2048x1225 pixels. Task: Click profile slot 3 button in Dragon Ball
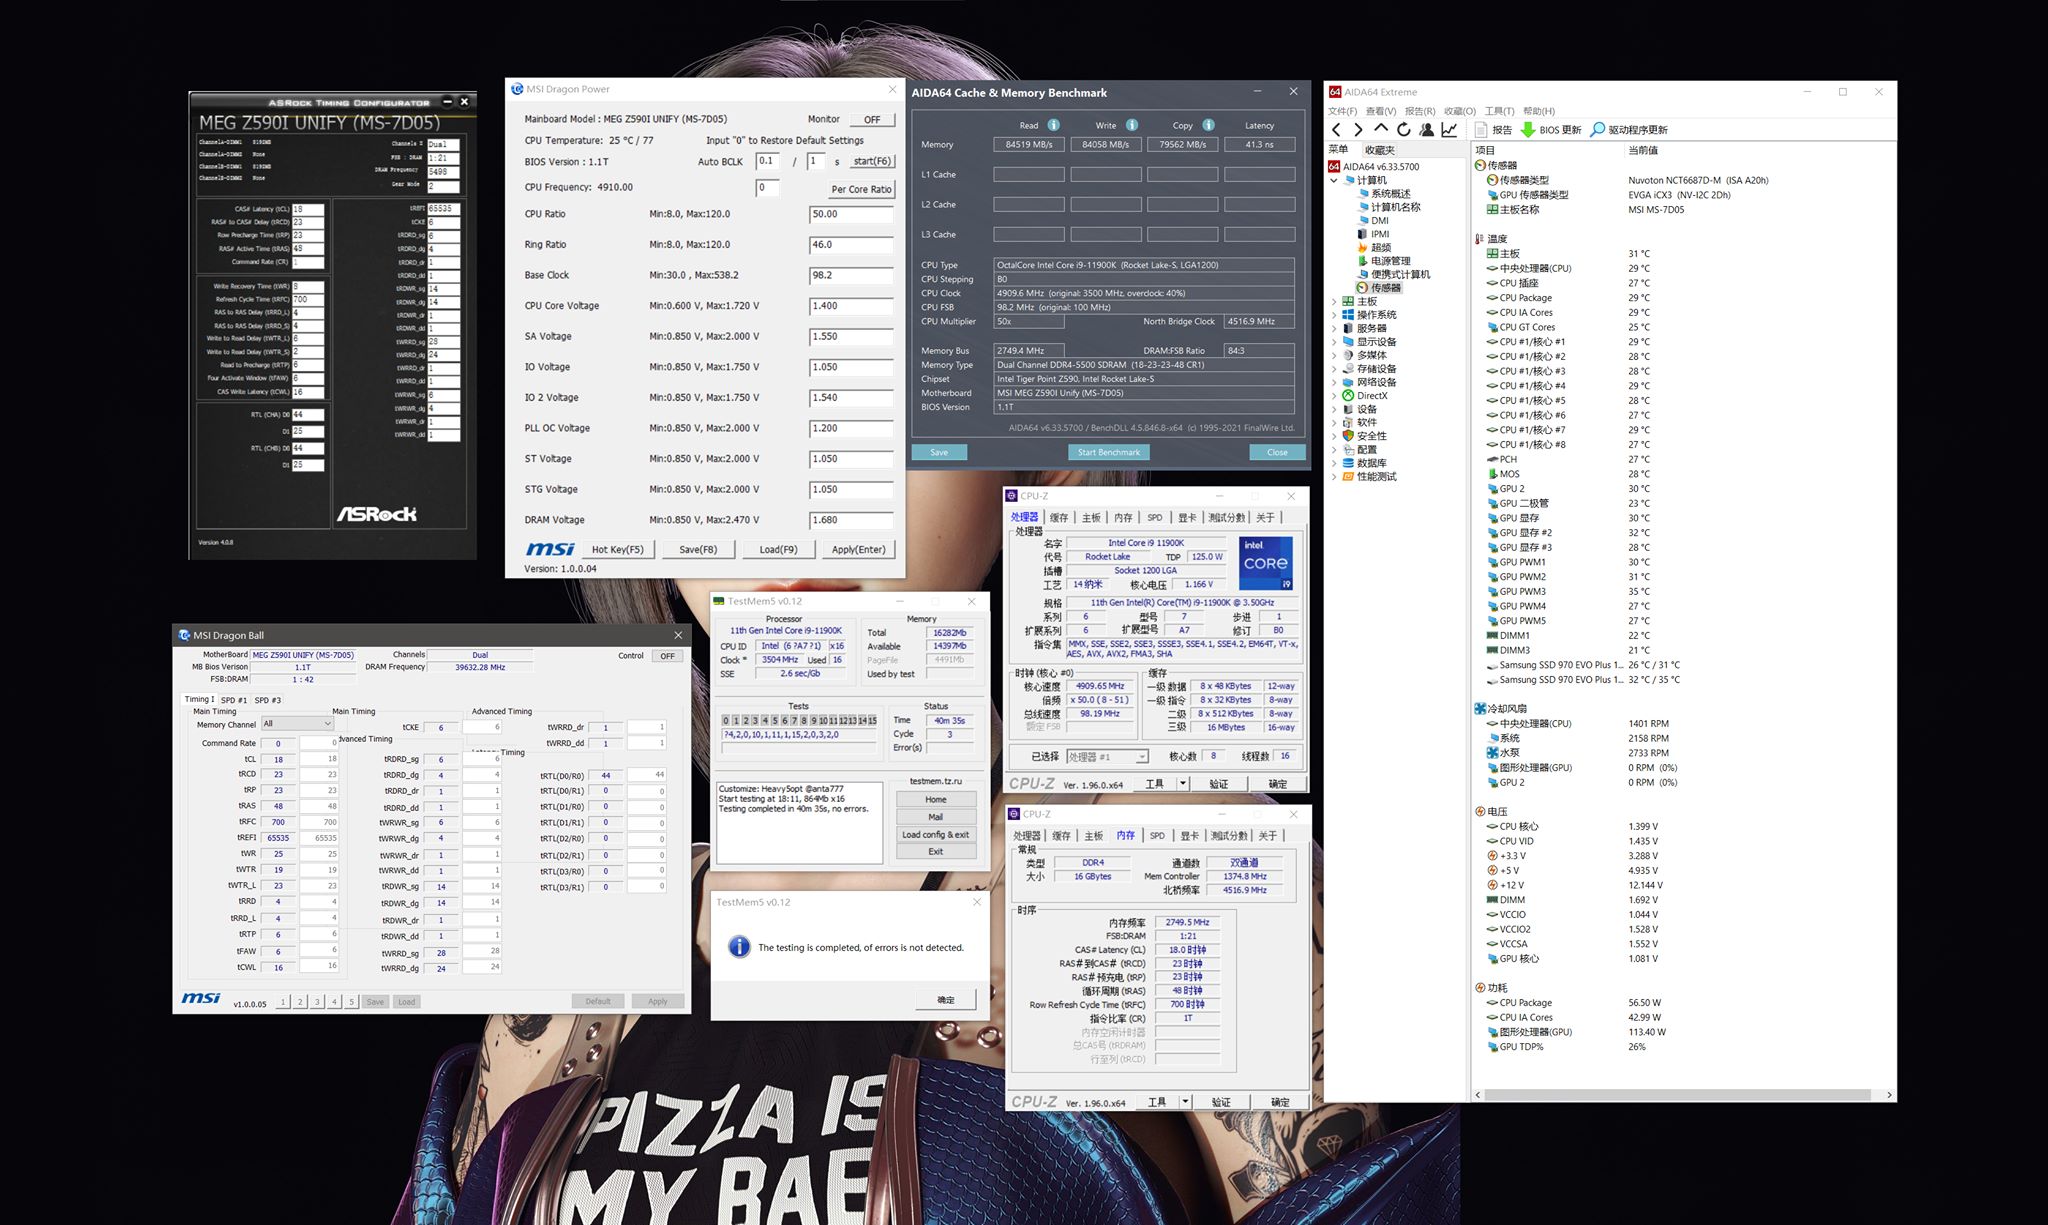[x=318, y=1002]
